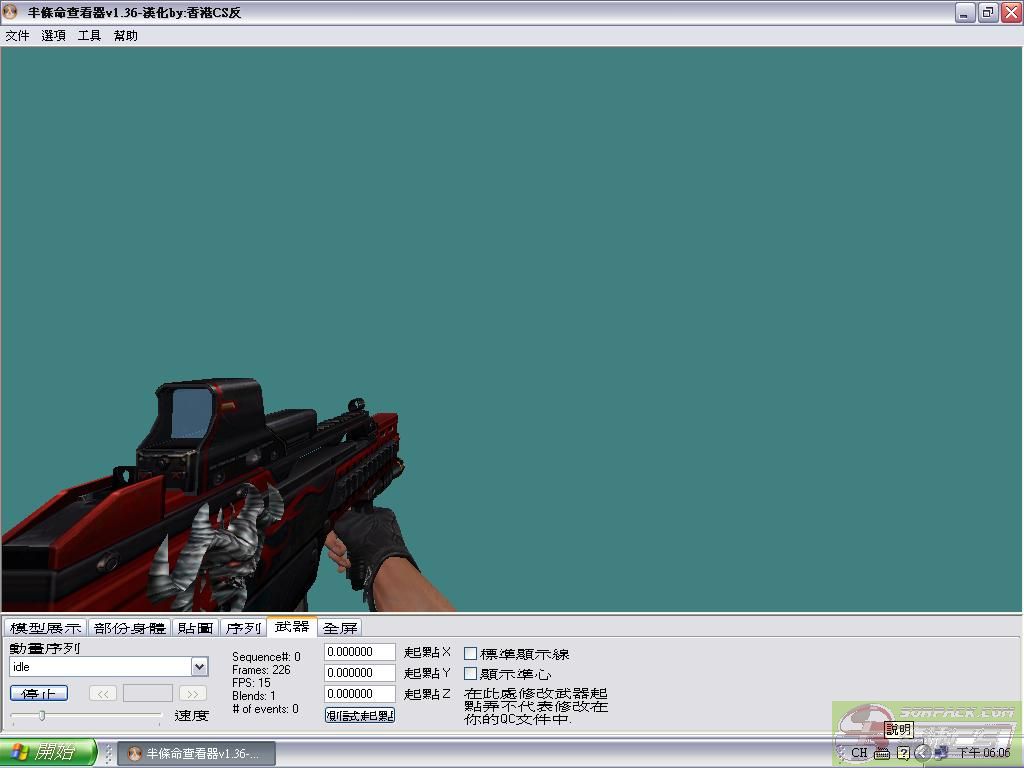This screenshot has width=1024, height=768.
Task: Click the animation speed slider handle
Action: [41, 715]
